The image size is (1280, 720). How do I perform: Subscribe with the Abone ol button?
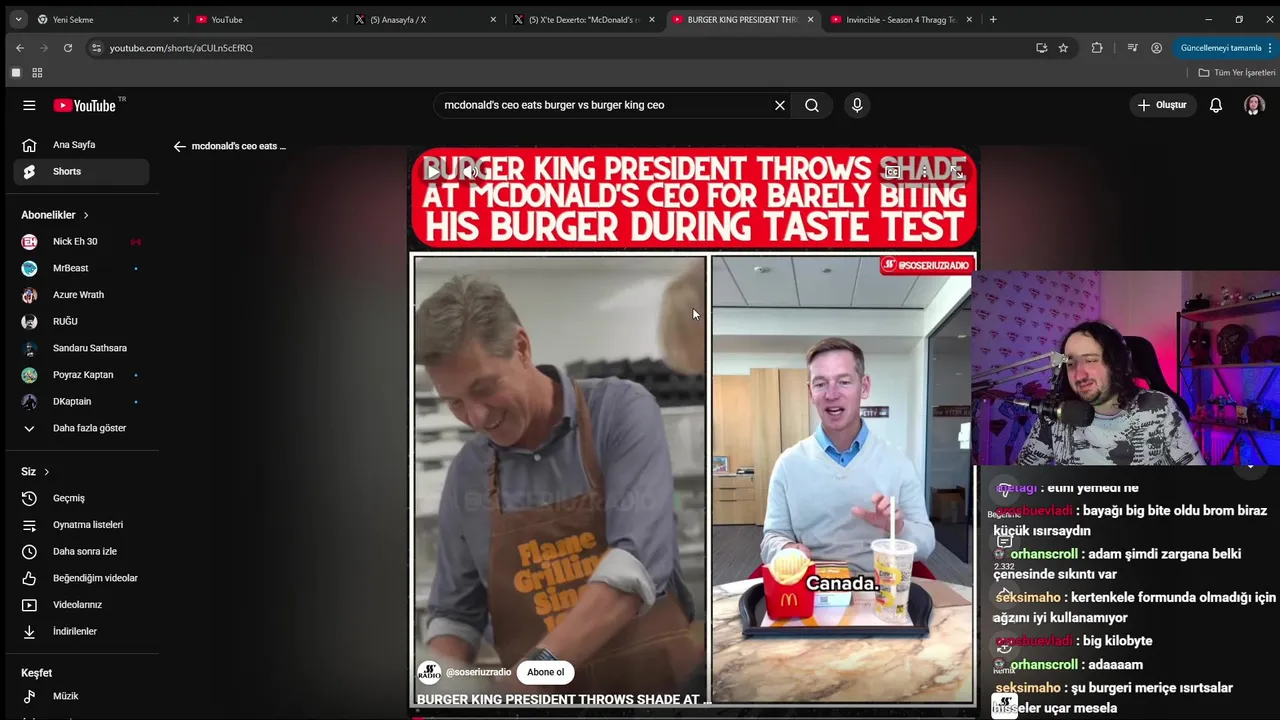pos(545,672)
